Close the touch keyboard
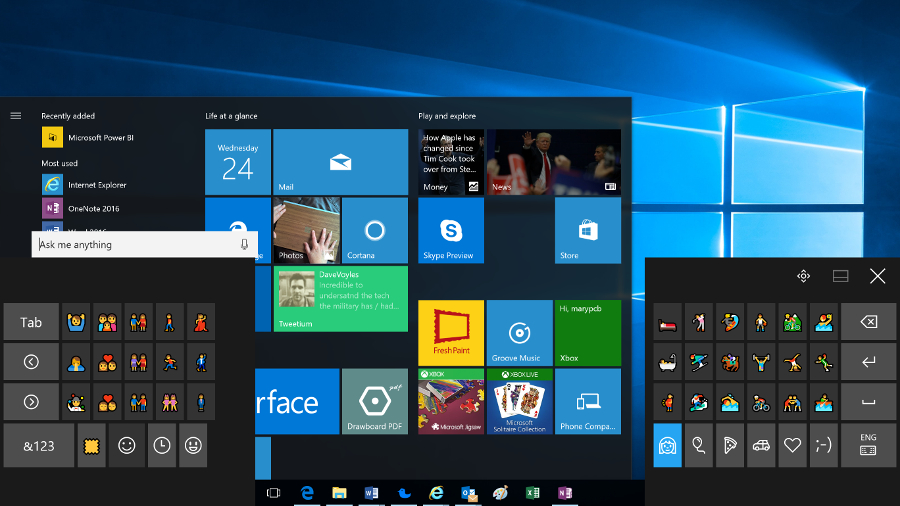Image resolution: width=900 pixels, height=506 pixels. pyautogui.click(x=877, y=276)
